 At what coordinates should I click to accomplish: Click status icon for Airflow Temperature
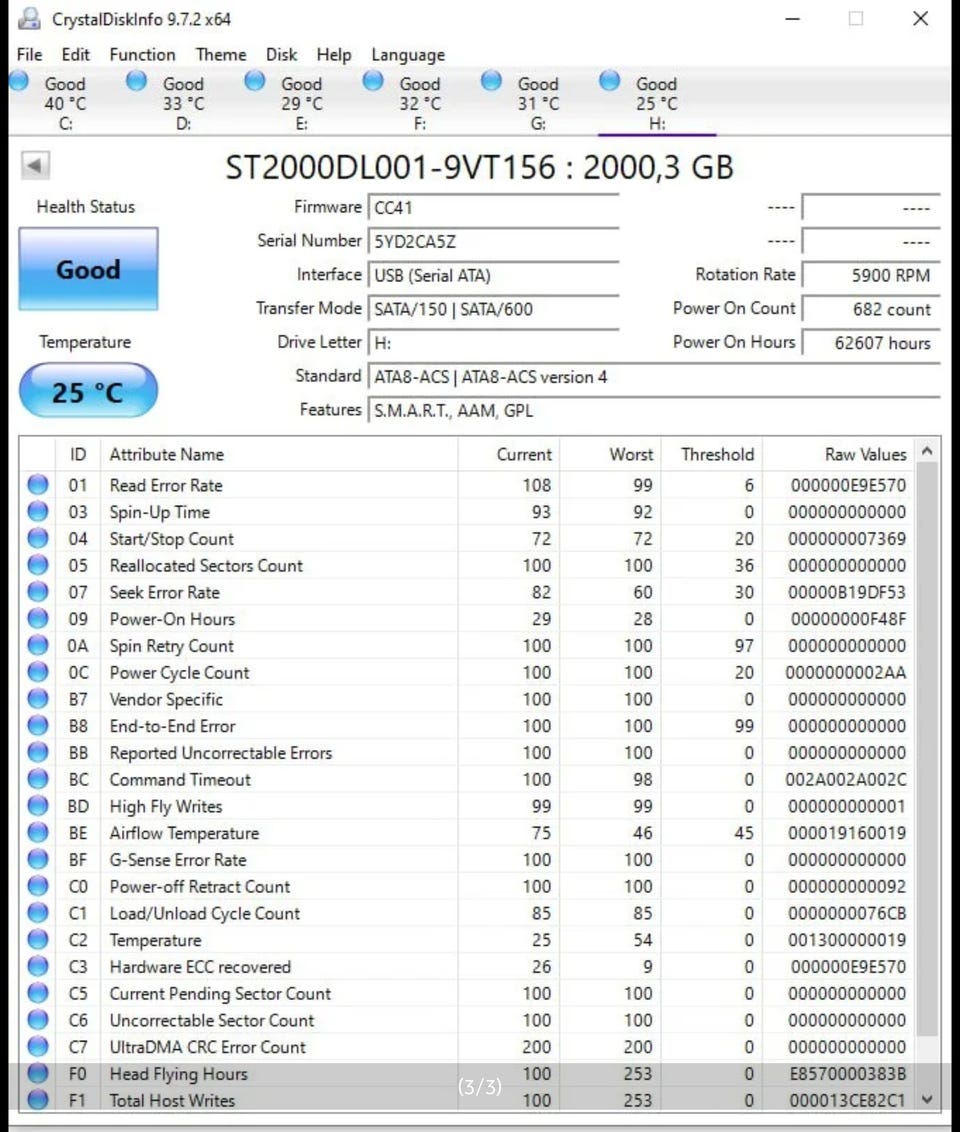tap(38, 832)
